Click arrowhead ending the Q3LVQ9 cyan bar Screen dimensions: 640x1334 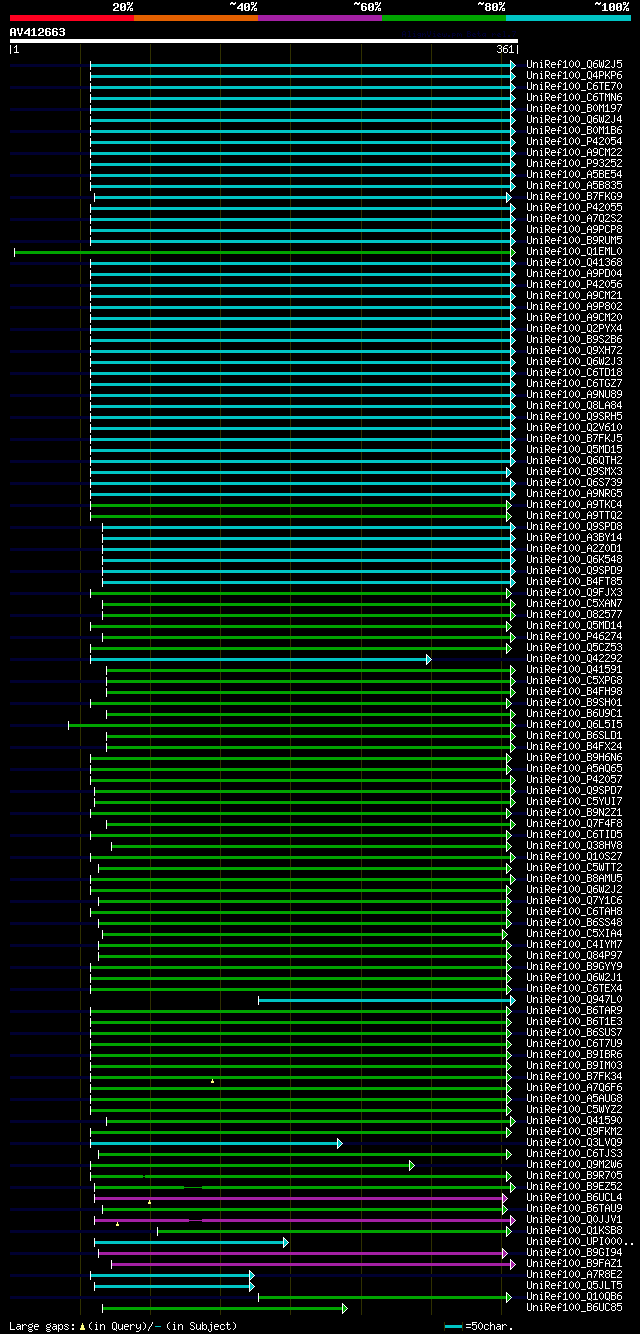pyautogui.click(x=340, y=1143)
